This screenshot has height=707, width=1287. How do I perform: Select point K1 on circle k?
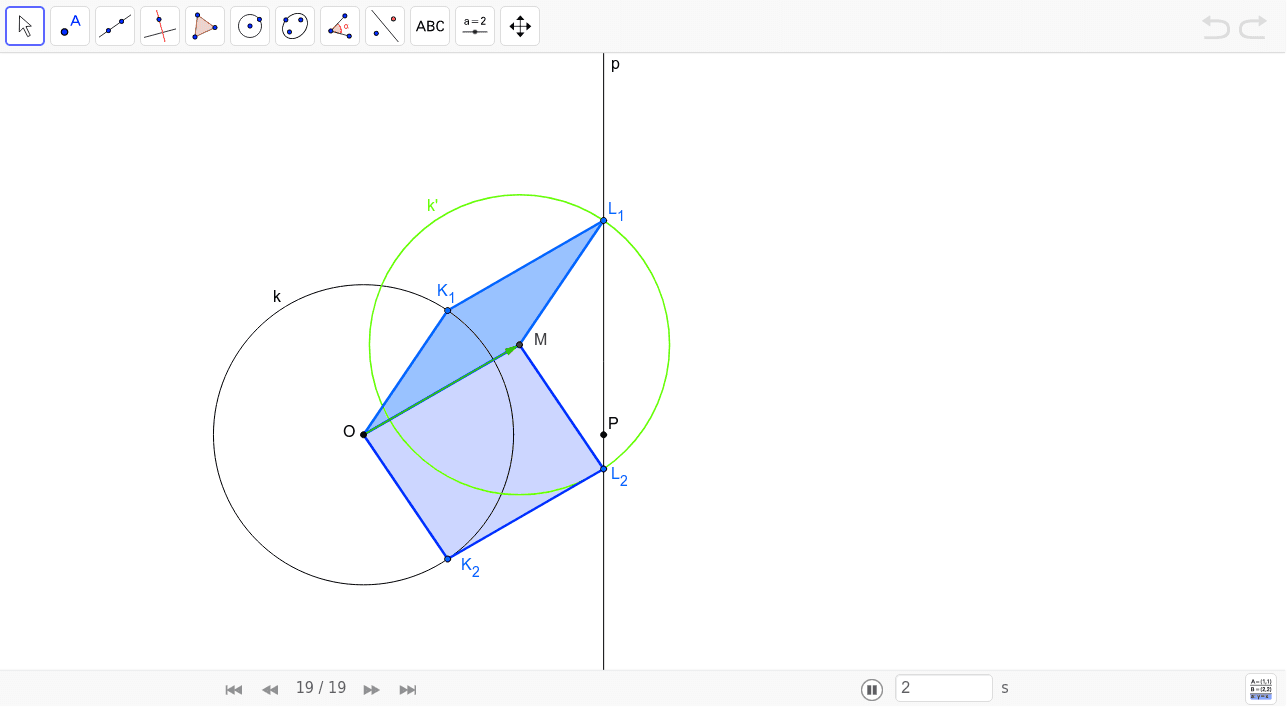(447, 310)
